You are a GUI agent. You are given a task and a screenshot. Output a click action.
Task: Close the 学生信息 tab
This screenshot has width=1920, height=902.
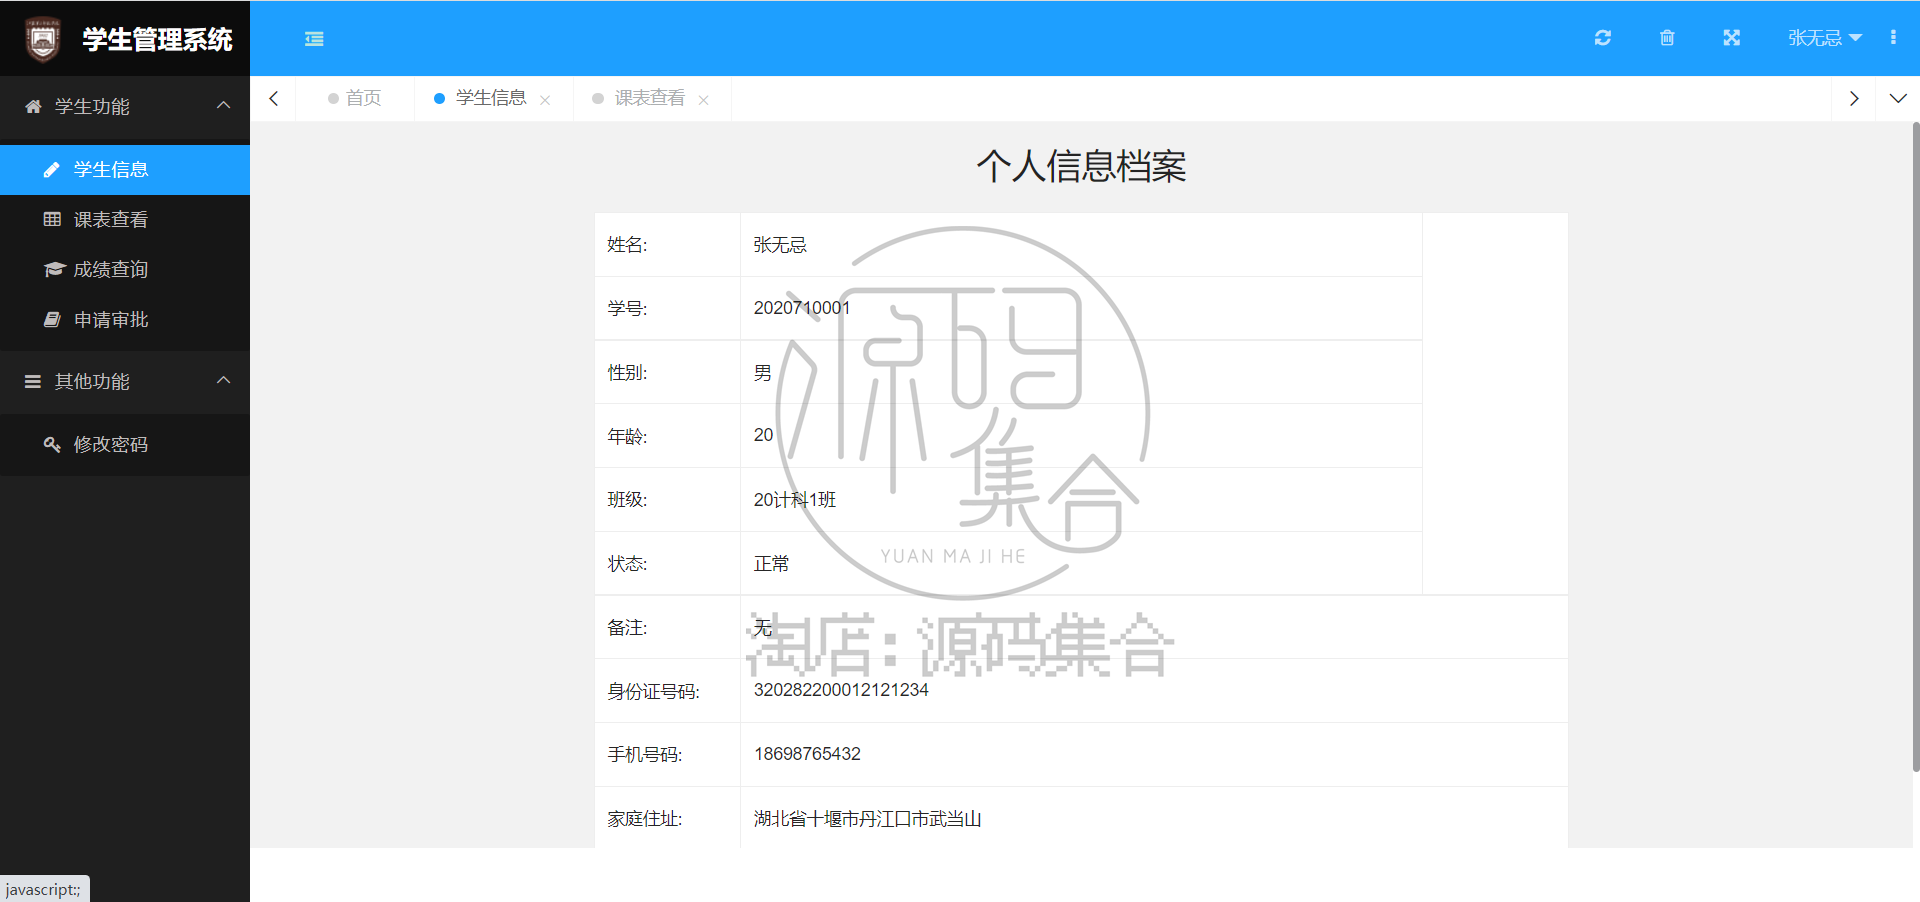click(545, 100)
